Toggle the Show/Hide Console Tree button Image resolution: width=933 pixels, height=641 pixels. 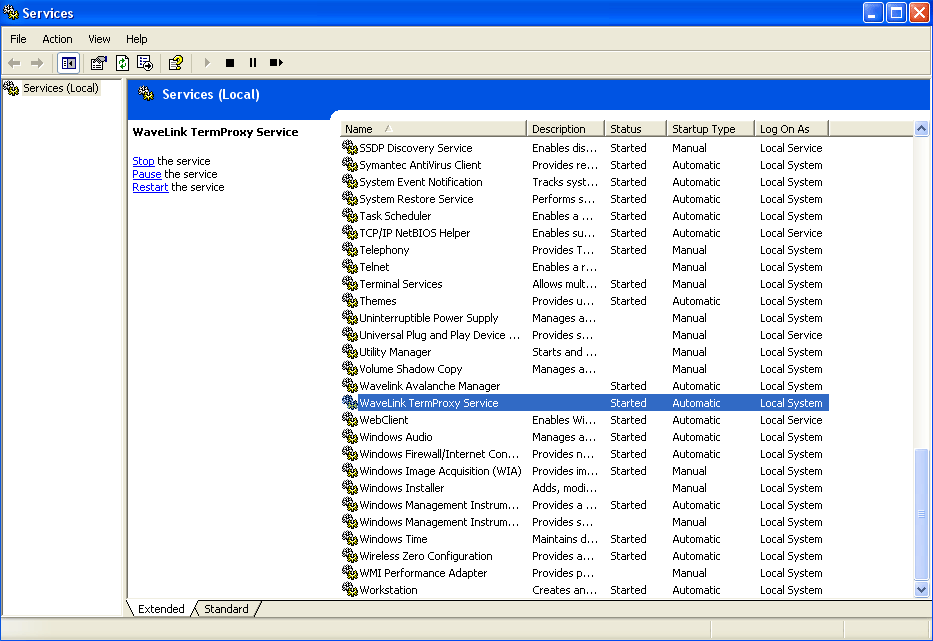(68, 62)
